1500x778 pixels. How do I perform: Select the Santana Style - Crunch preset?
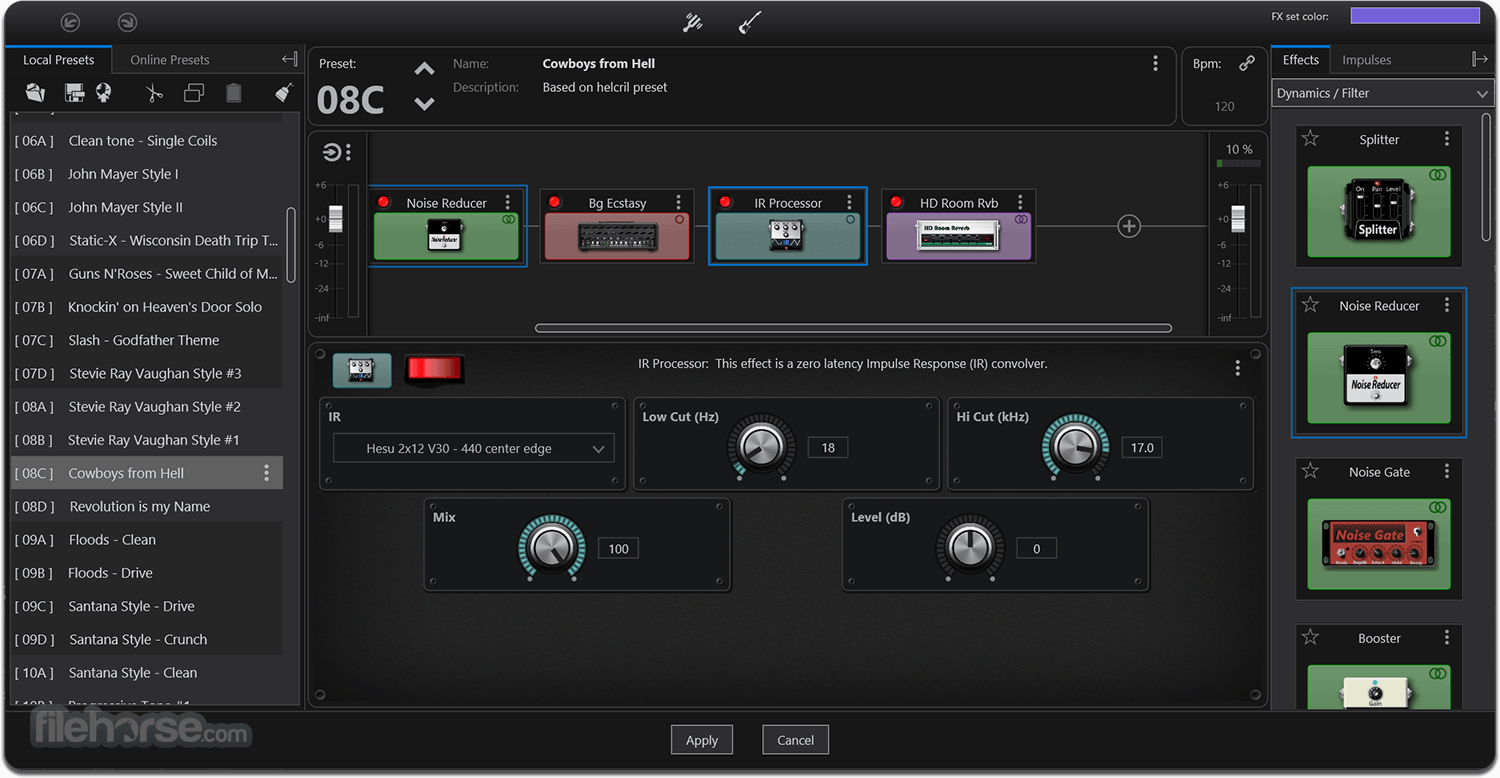147,639
